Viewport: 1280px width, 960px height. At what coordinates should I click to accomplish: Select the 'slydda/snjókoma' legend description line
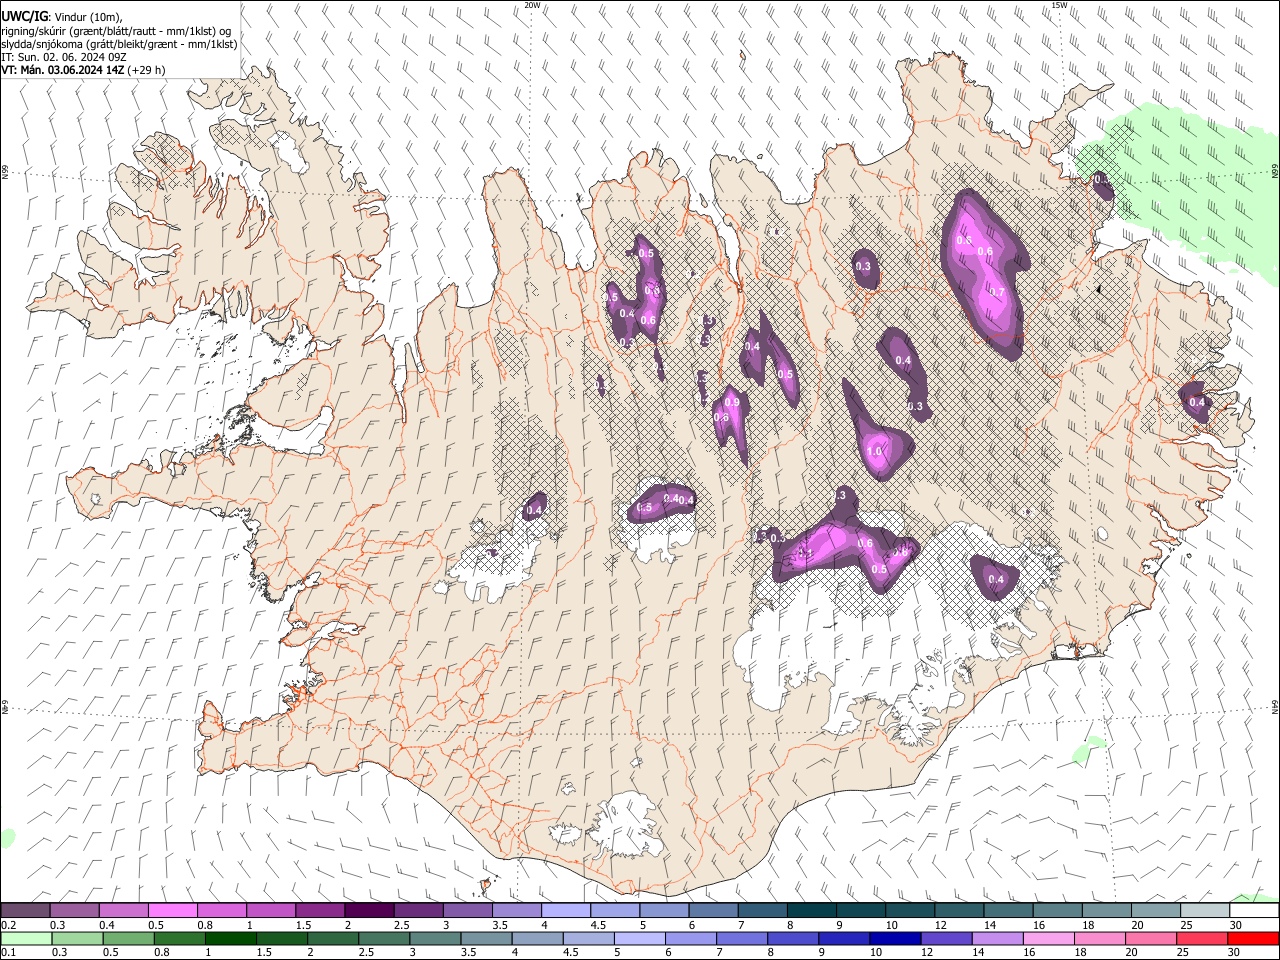pyautogui.click(x=119, y=44)
